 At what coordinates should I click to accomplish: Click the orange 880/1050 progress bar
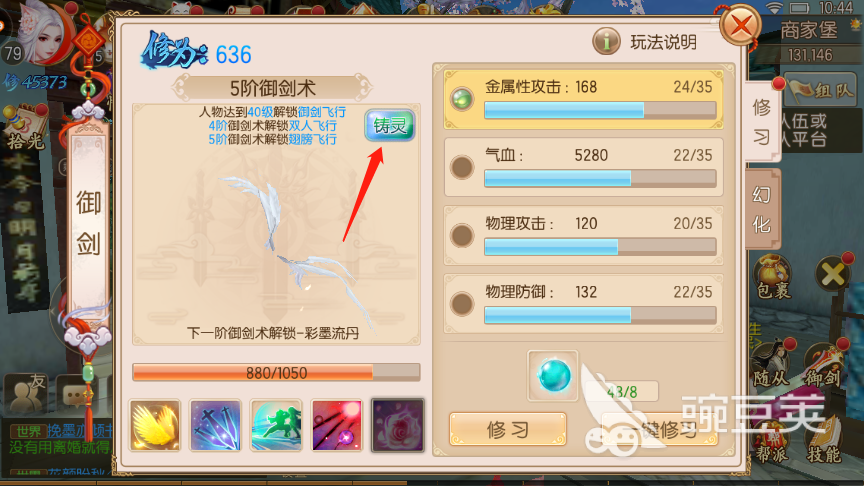click(276, 373)
